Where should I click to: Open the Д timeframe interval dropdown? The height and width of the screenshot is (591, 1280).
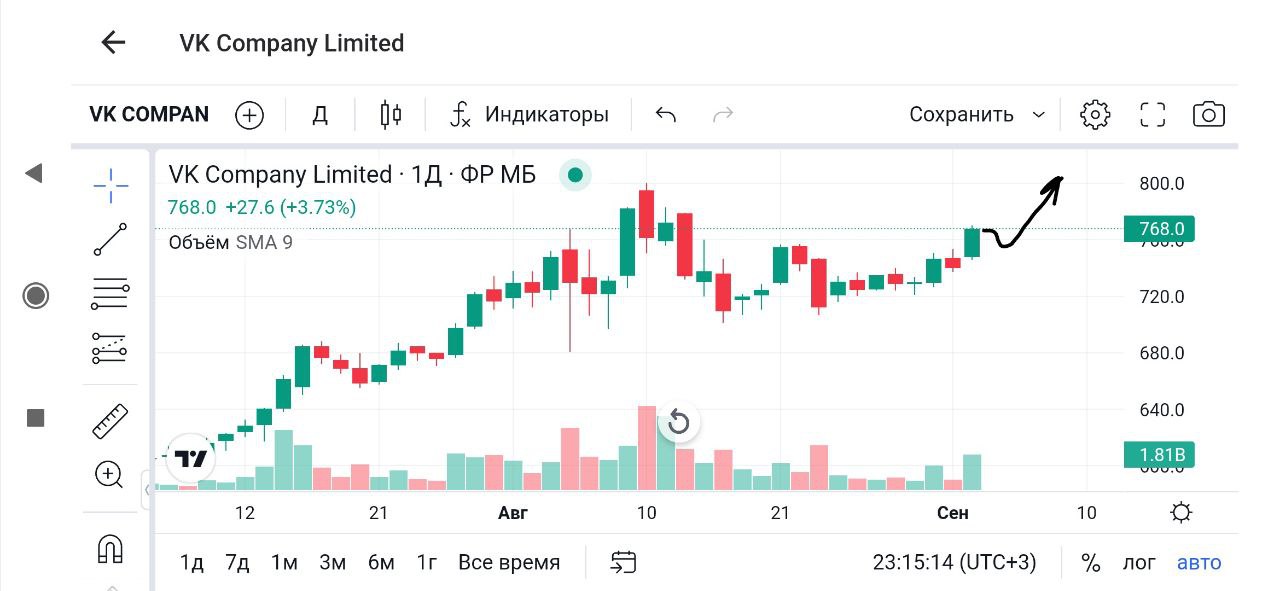pos(320,114)
